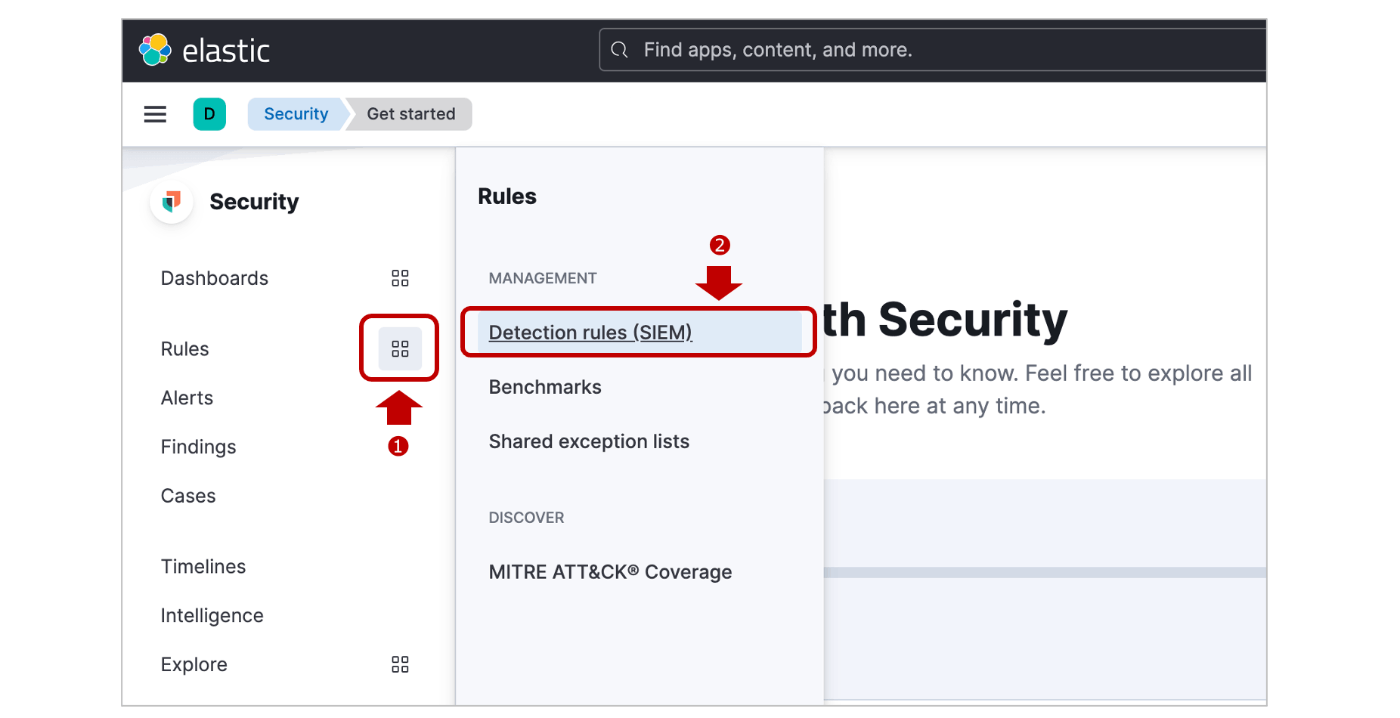Image resolution: width=1400 pixels, height=718 pixels.
Task: Select Detection rules (SIEM)
Action: [x=640, y=332]
